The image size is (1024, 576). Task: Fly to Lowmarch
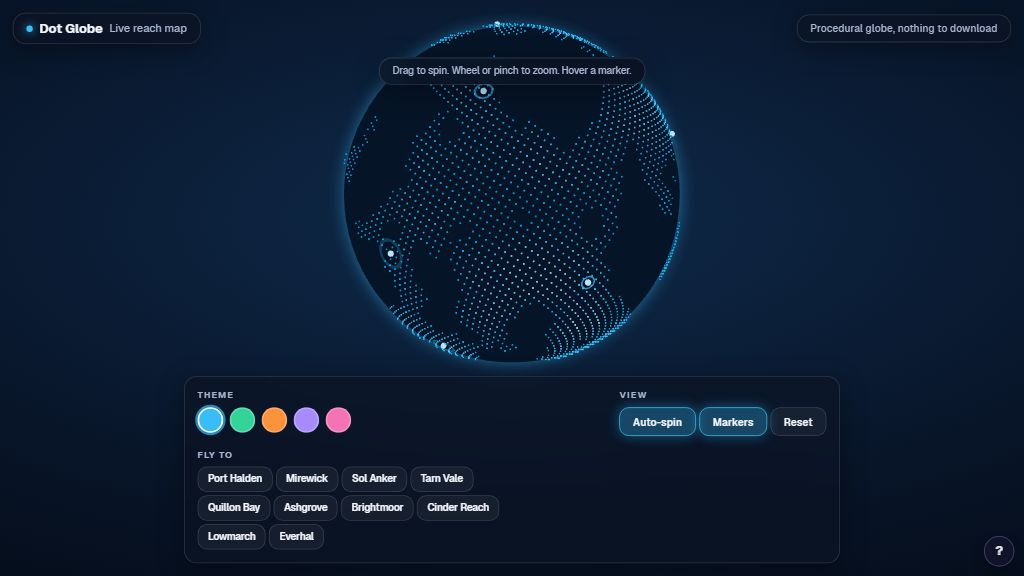pos(231,537)
